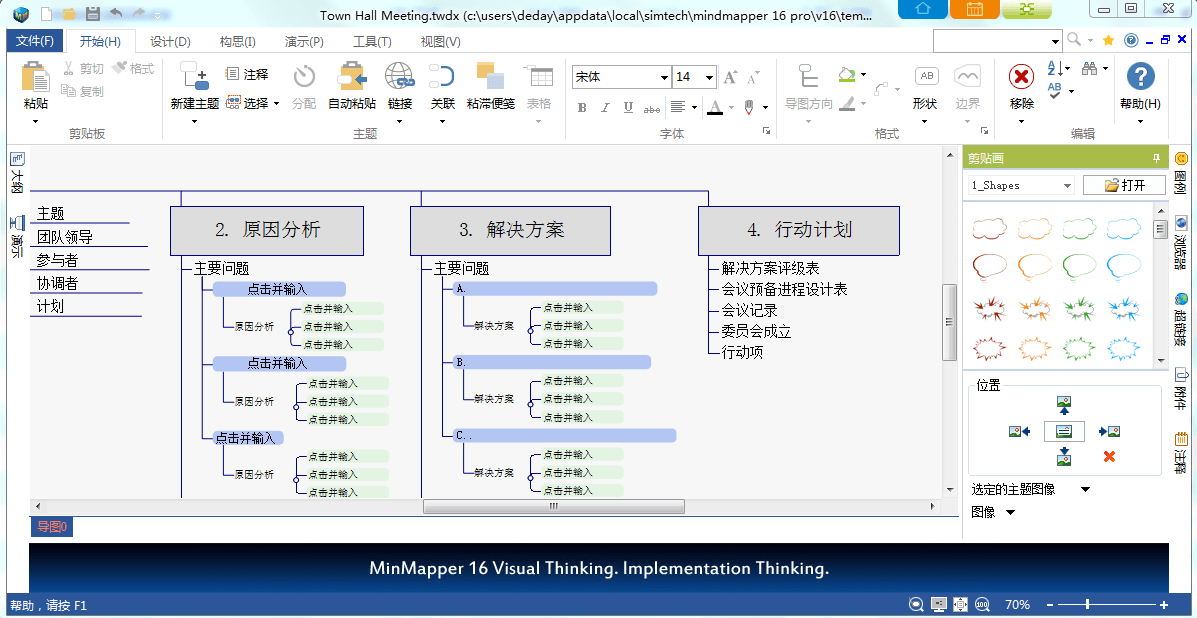Screen dimensions: 1197x618
Task: Click the 注释 note button
Action: point(247,74)
